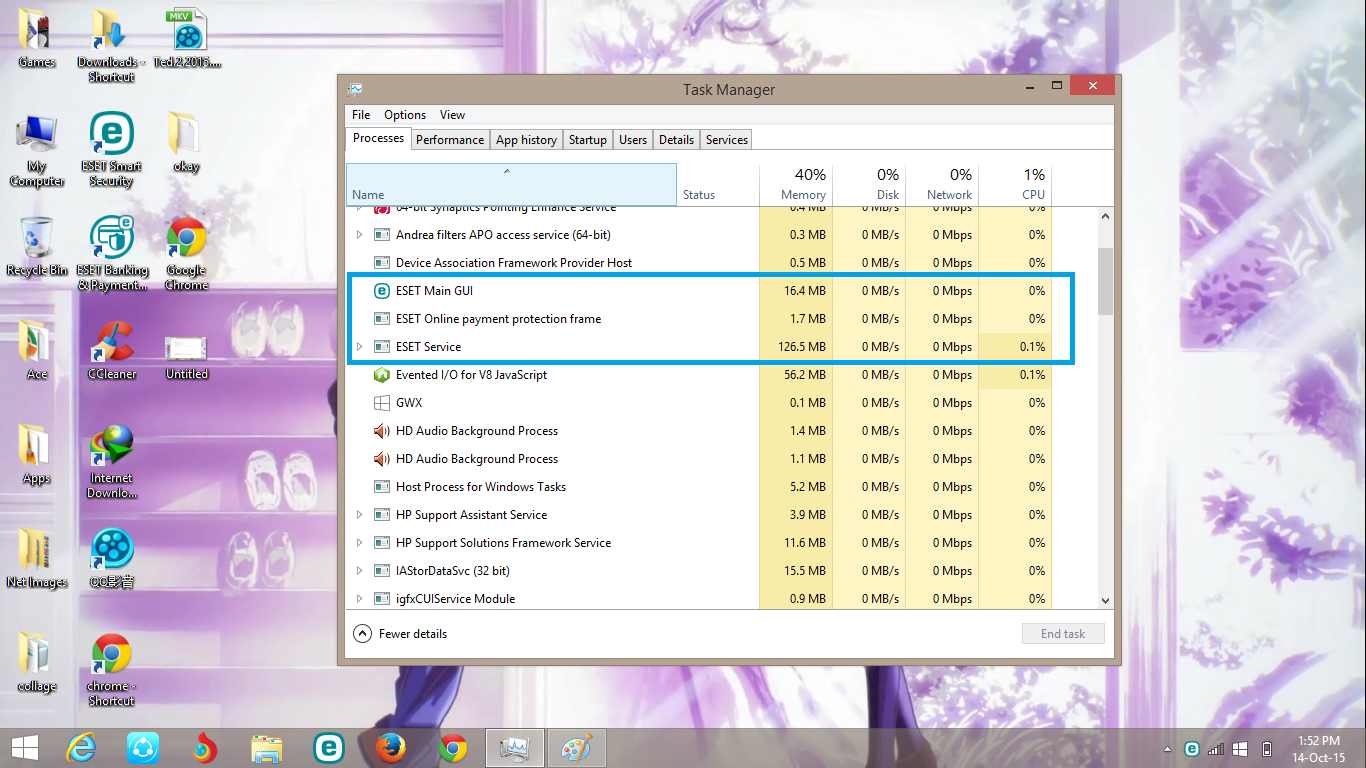Show hidden system tray icons
The image size is (1366, 768).
click(1166, 749)
